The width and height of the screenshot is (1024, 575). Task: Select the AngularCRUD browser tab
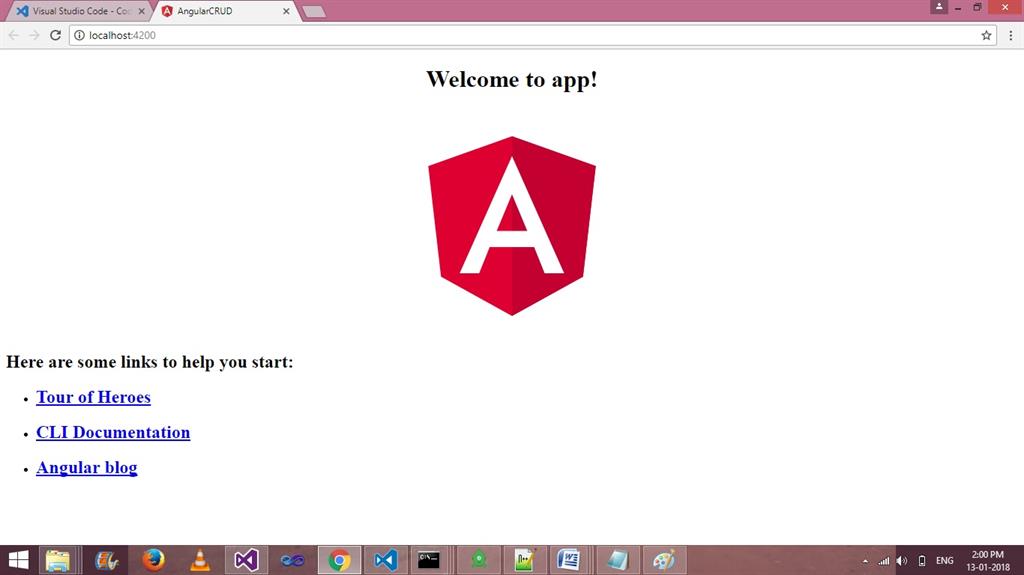tap(222, 11)
